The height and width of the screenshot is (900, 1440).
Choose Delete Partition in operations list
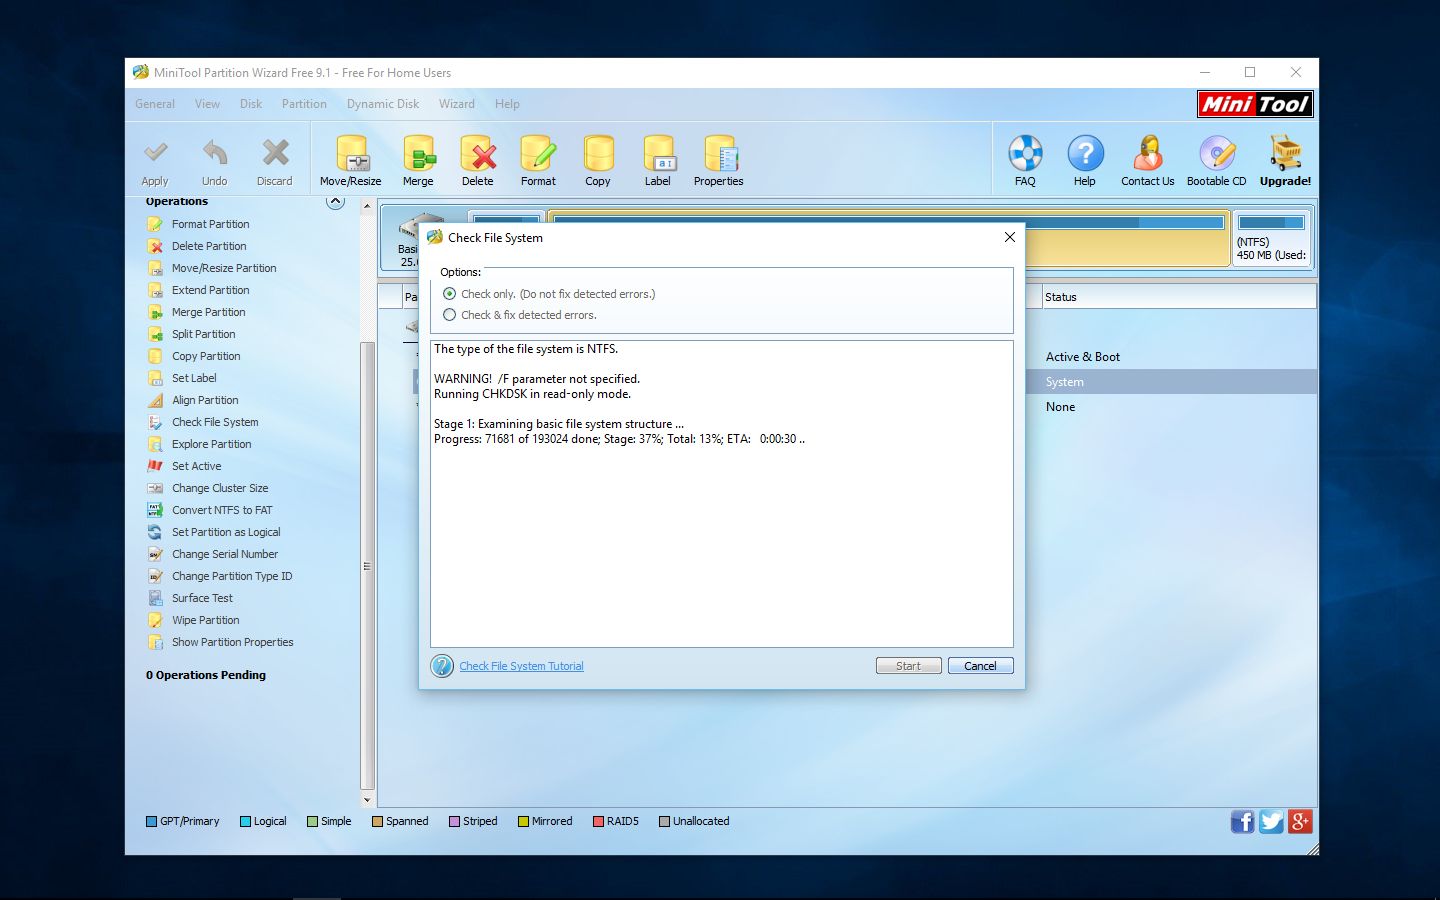pyautogui.click(x=209, y=246)
